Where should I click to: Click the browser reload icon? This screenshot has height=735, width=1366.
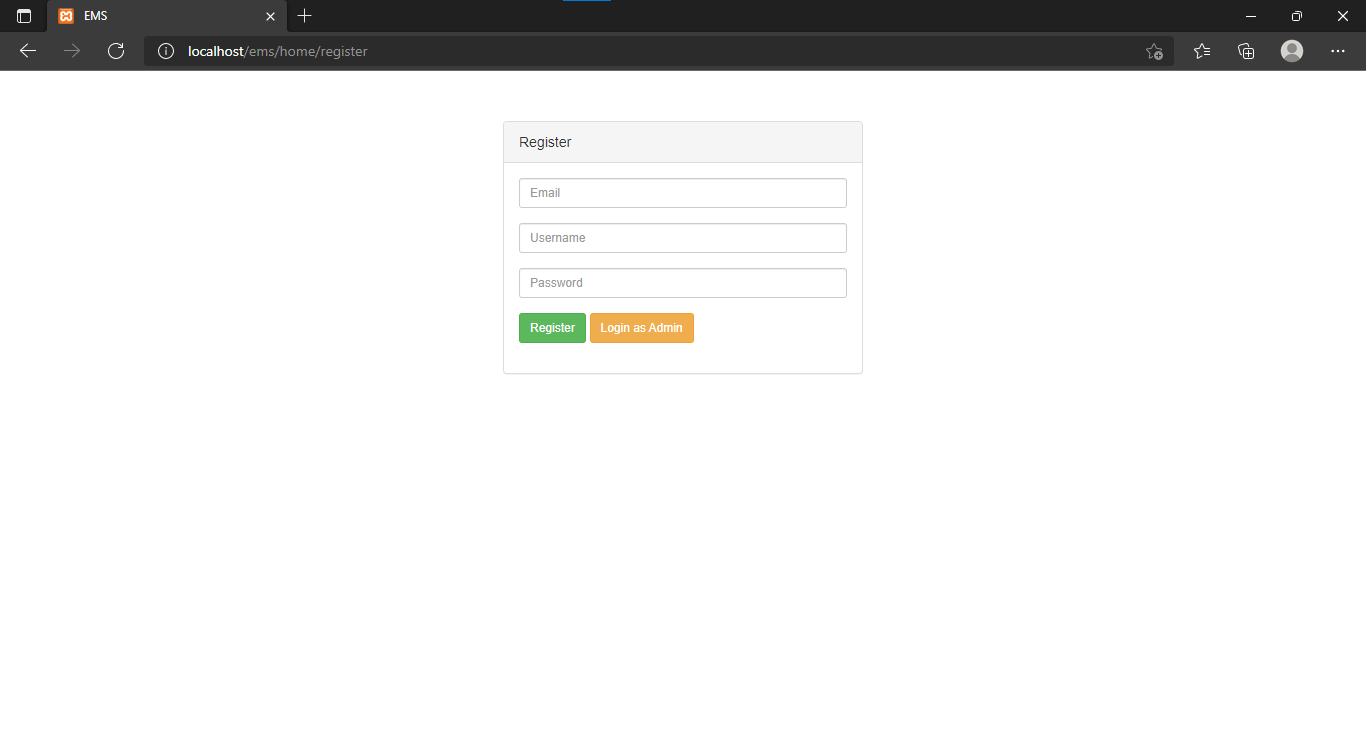pos(116,51)
